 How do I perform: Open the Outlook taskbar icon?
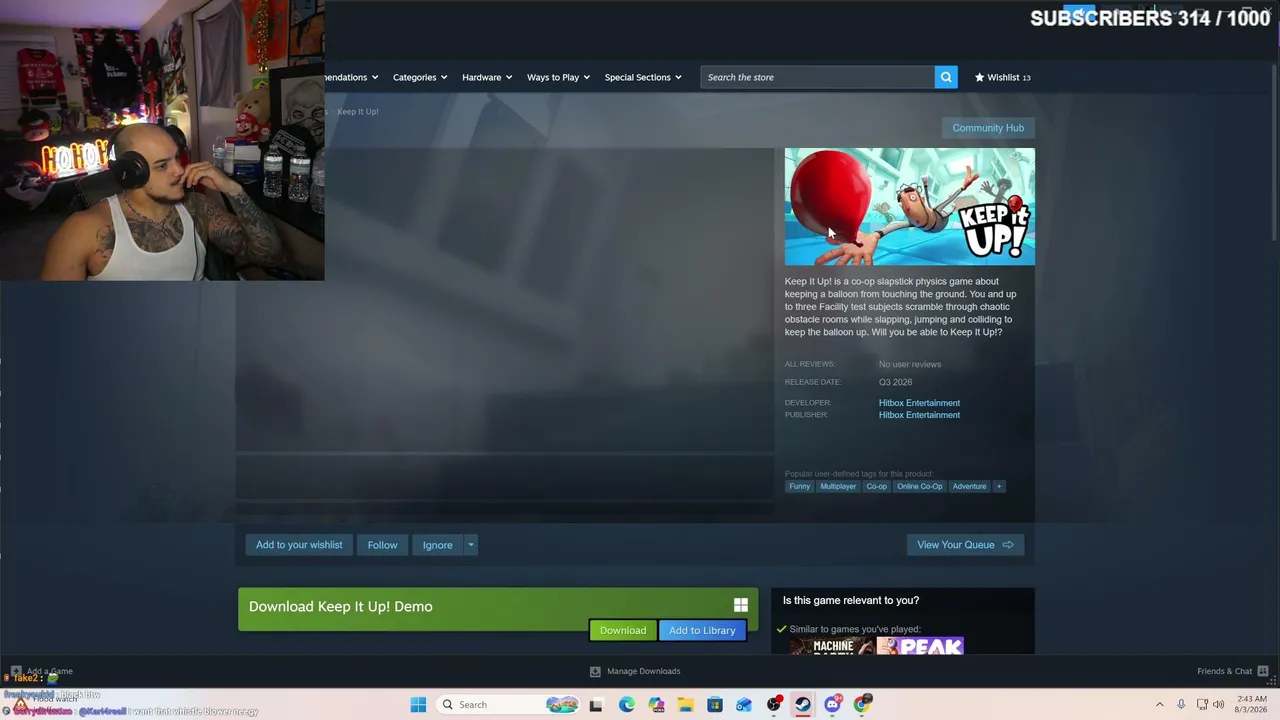(744, 704)
